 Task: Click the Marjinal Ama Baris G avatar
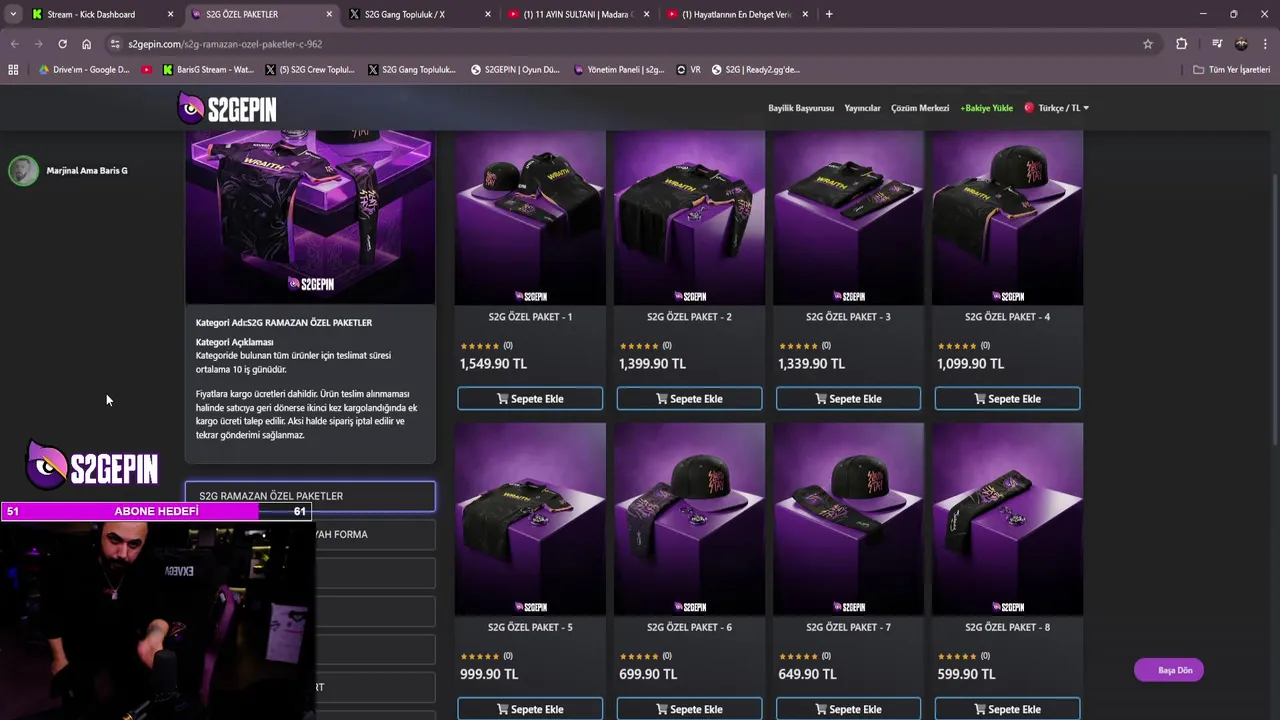(x=23, y=171)
